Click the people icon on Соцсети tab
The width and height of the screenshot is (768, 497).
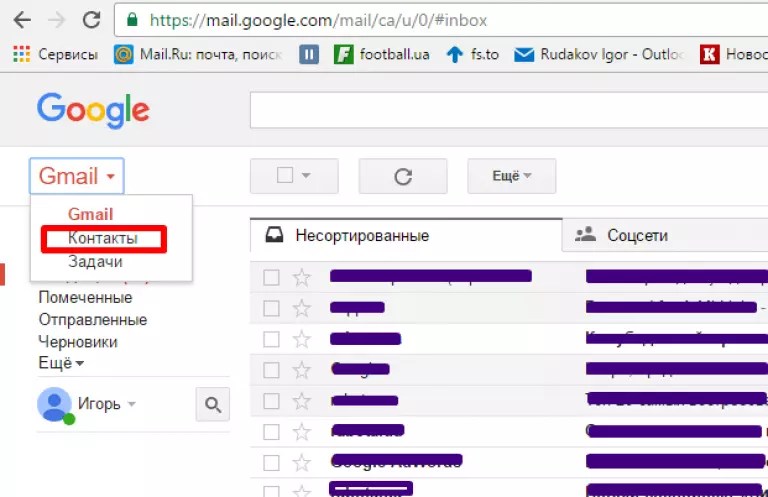click(585, 234)
